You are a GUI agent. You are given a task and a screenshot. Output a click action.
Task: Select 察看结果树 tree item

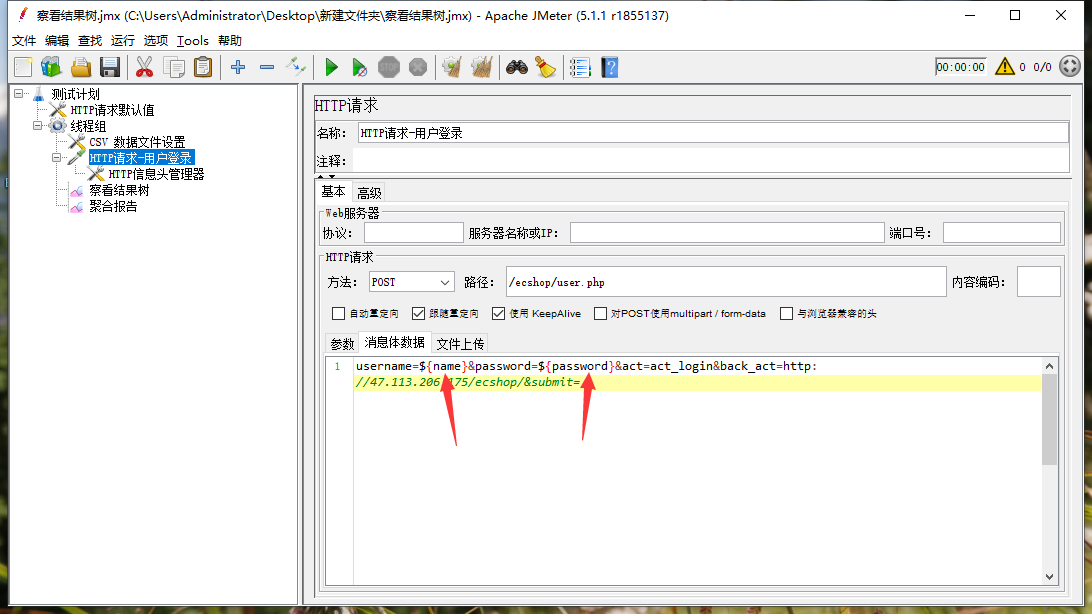119,190
